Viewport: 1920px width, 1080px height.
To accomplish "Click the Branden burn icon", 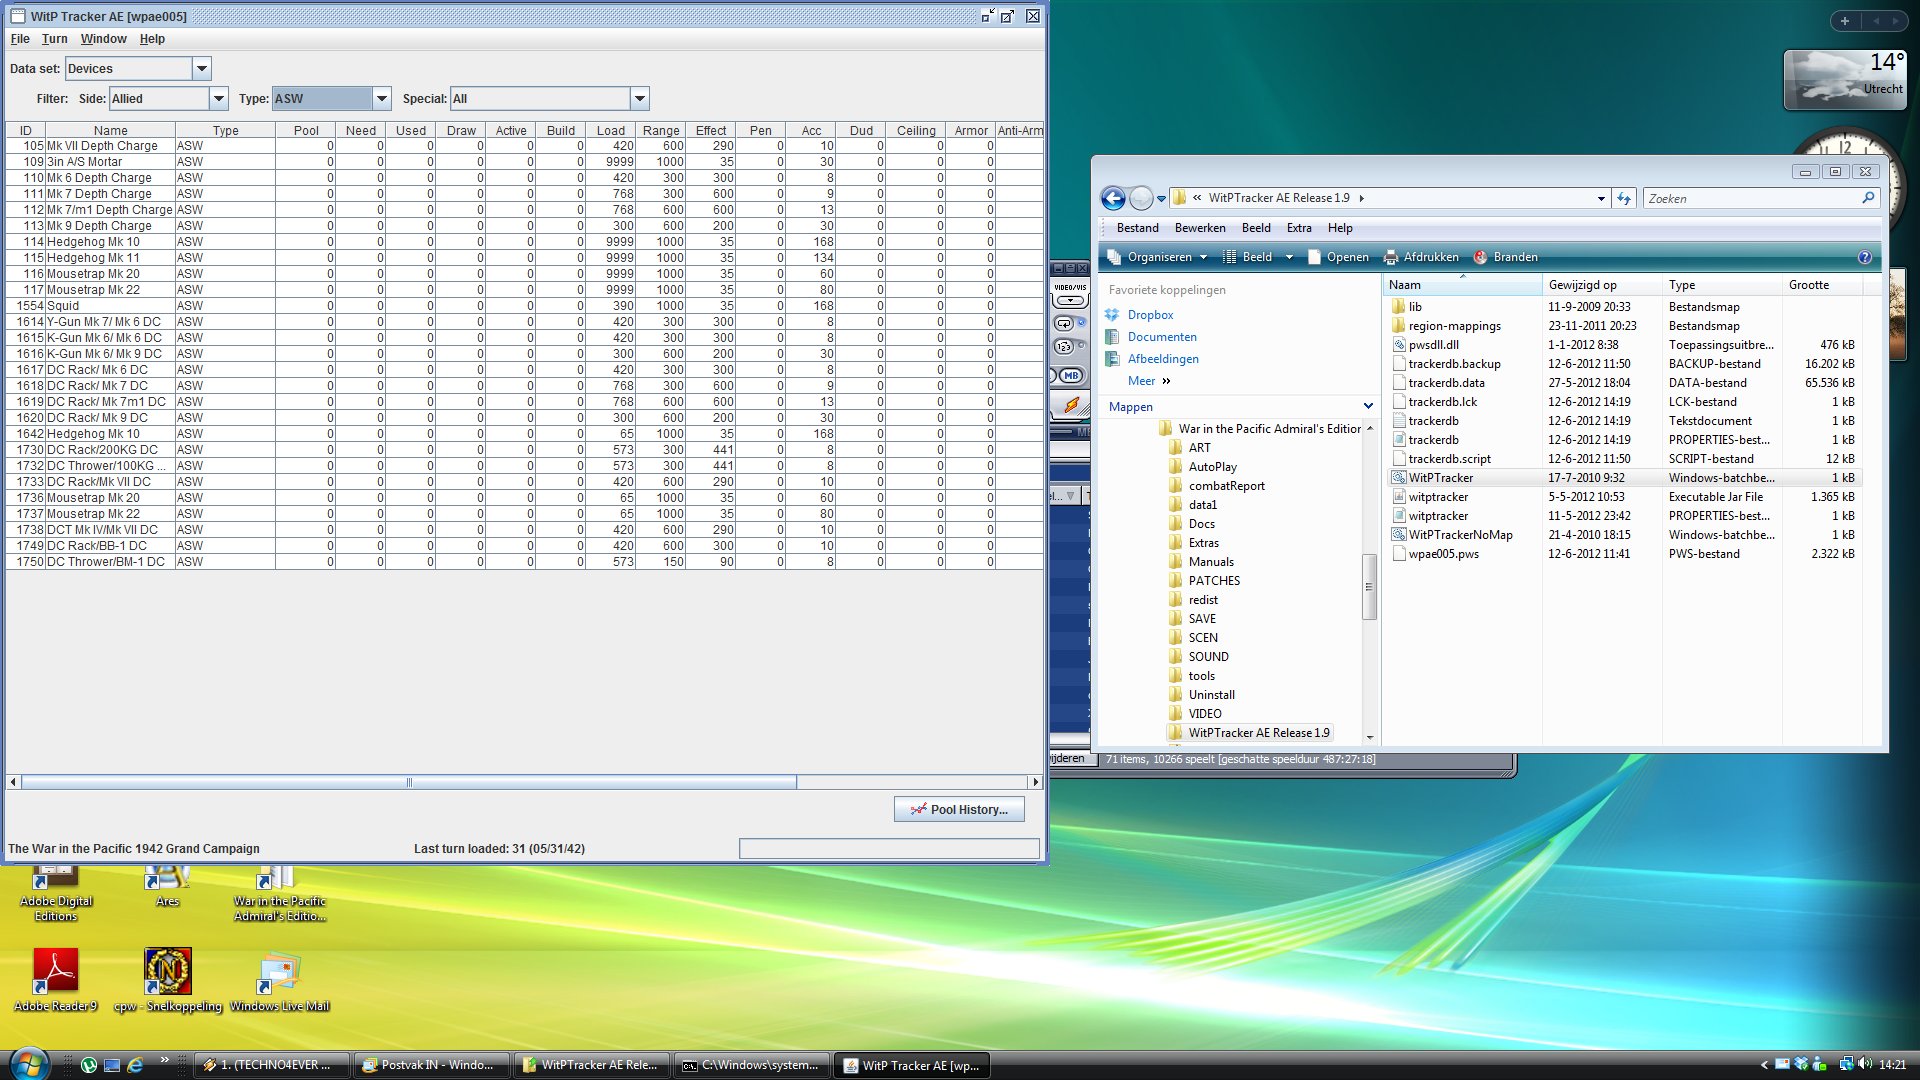I will (1480, 257).
